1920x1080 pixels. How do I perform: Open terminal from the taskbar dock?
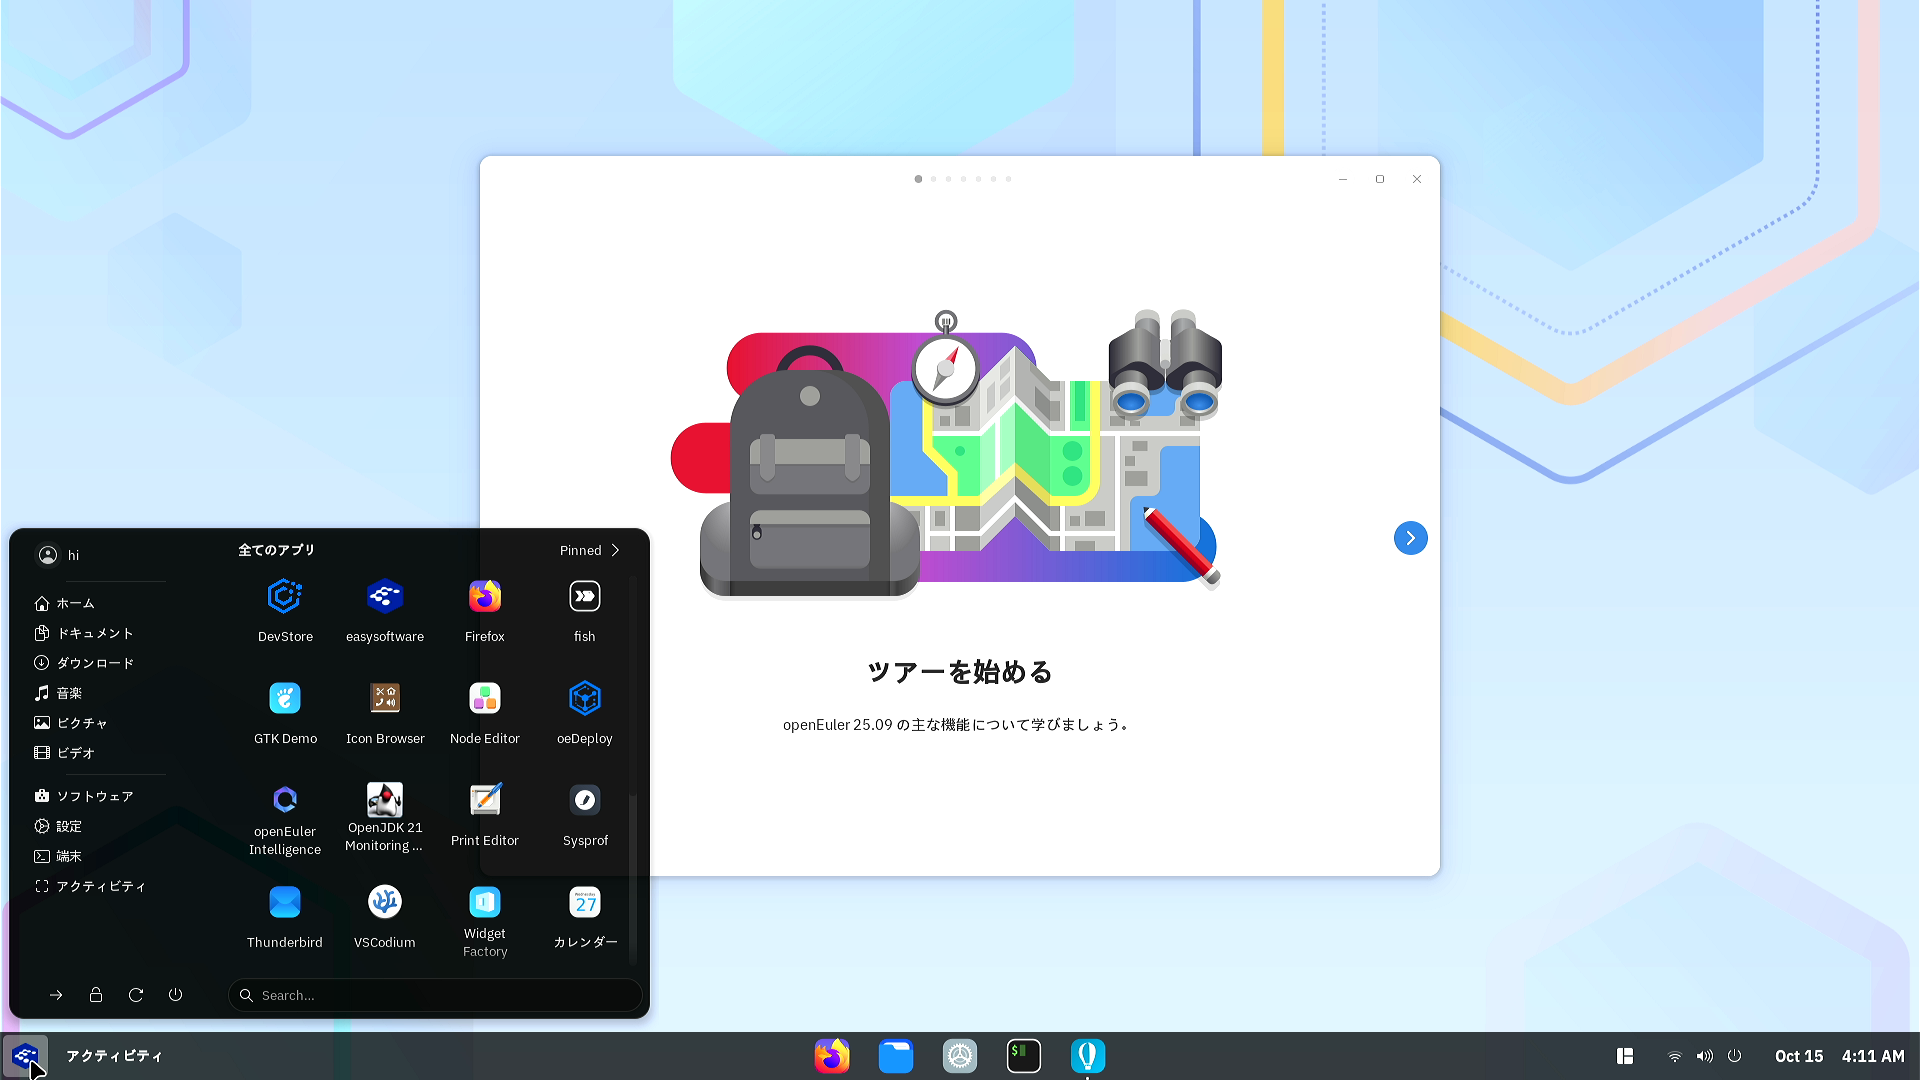(x=1023, y=1056)
